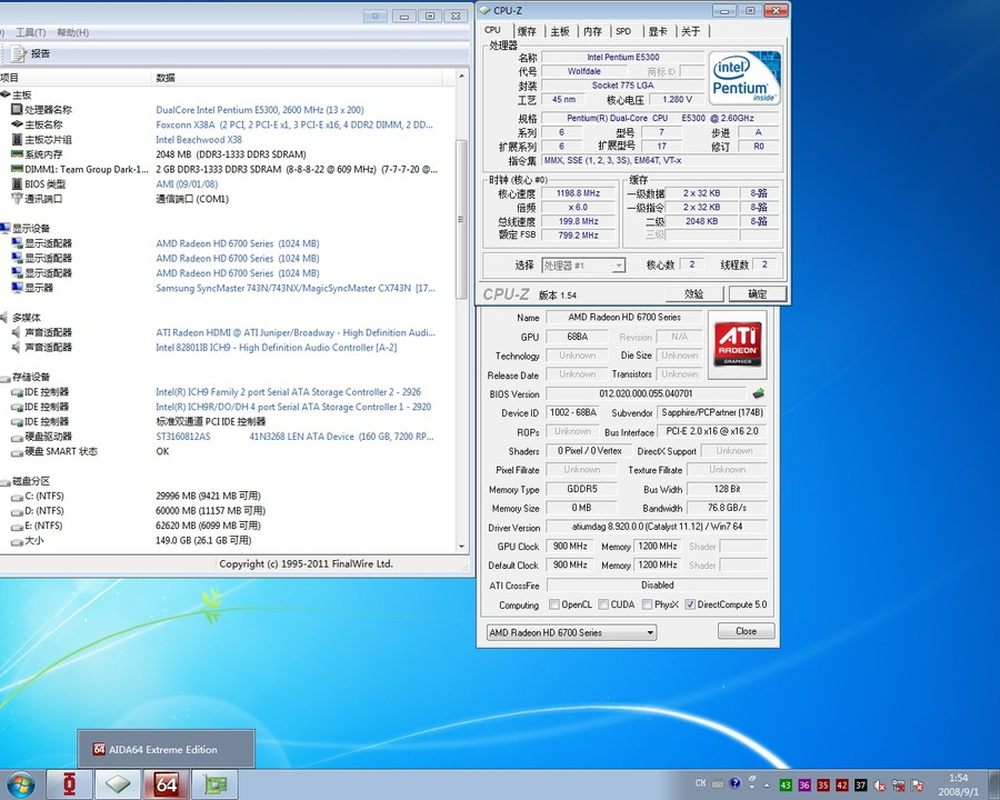Enable the OpenCL checkbox
This screenshot has height=800, width=1000.
pos(555,605)
